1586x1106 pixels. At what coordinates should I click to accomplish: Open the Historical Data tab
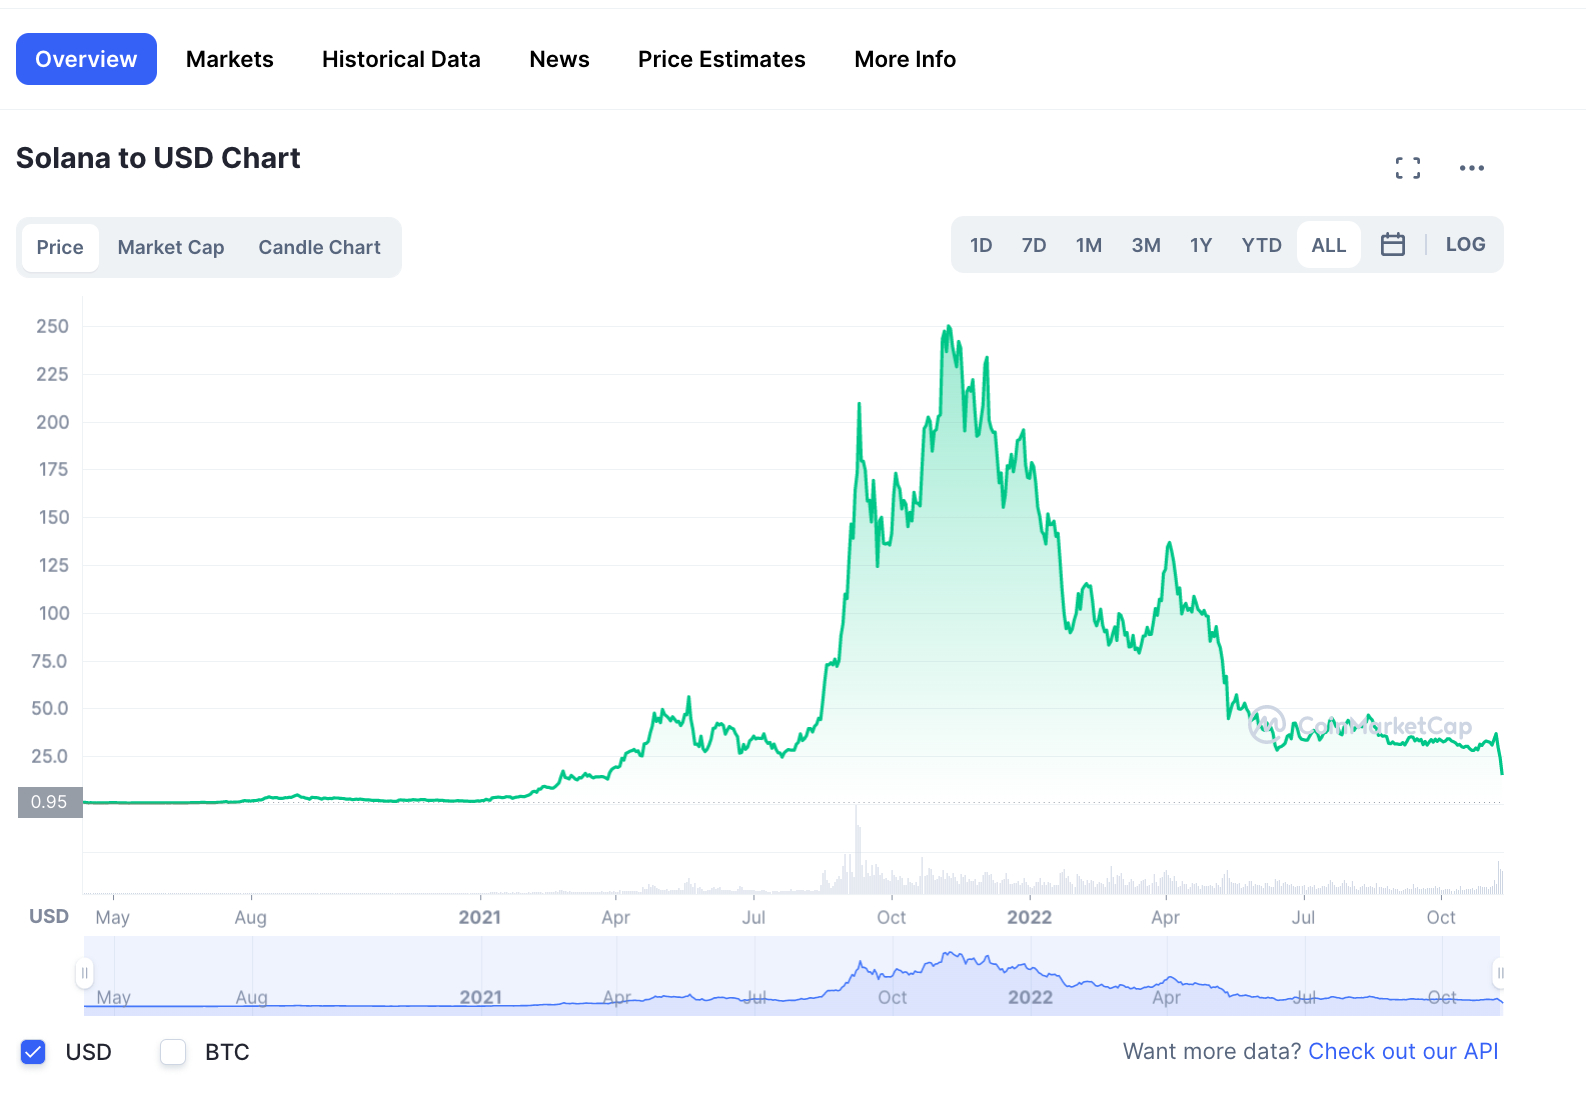coord(401,59)
